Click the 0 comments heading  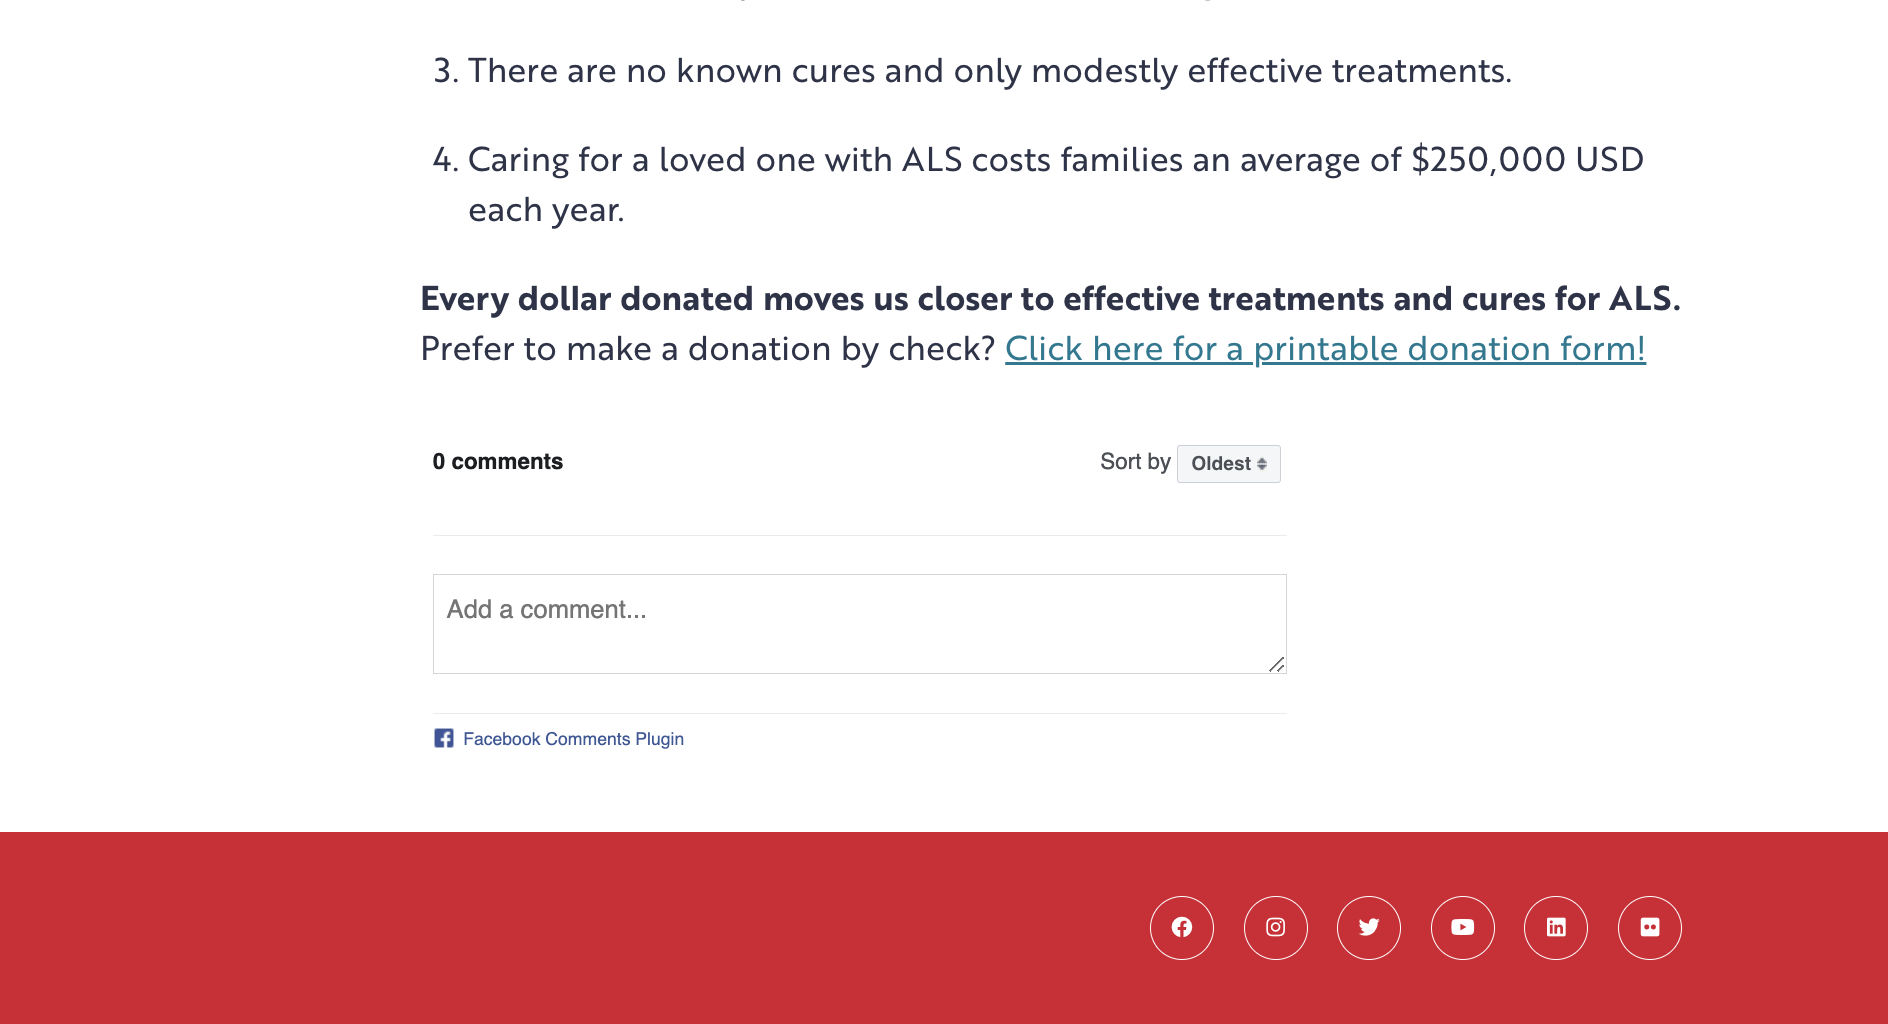click(x=497, y=462)
